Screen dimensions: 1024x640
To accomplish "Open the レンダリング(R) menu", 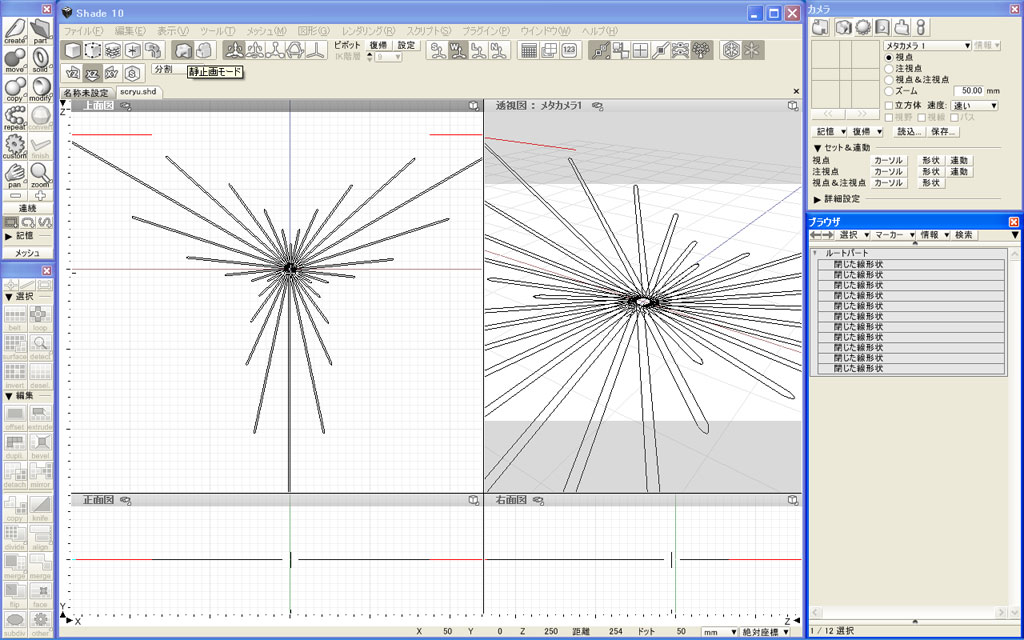I will 368,31.
